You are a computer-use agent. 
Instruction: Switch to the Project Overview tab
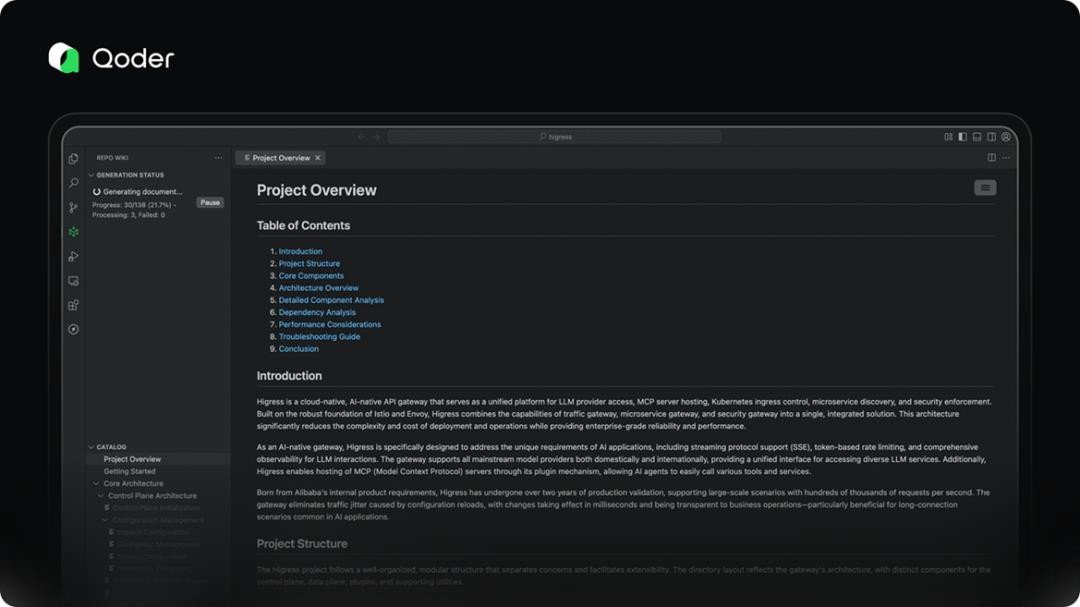pos(280,158)
